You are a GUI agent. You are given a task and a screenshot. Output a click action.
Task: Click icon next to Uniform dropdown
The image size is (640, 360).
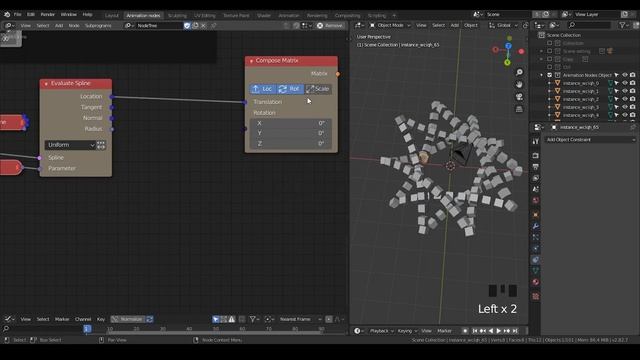tap(101, 145)
